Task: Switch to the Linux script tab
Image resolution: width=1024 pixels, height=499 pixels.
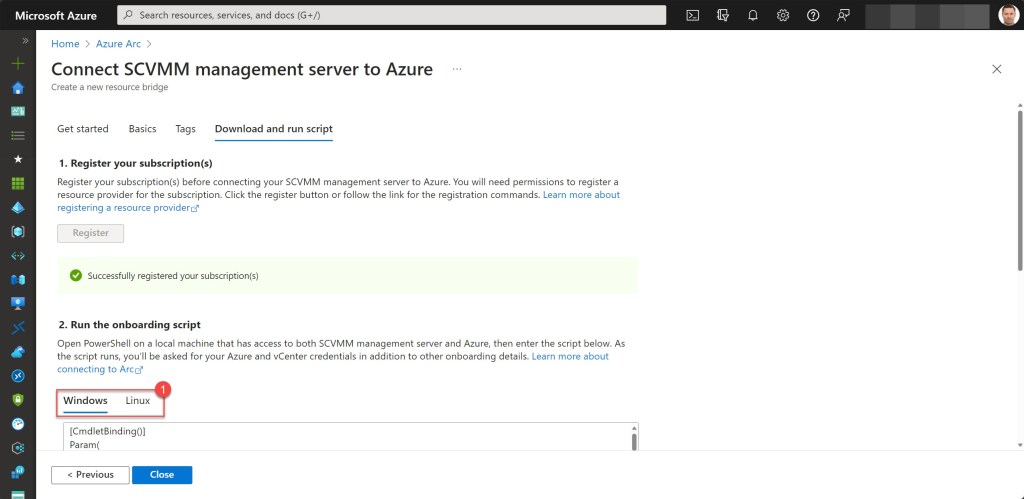Action: pyautogui.click(x=137, y=401)
